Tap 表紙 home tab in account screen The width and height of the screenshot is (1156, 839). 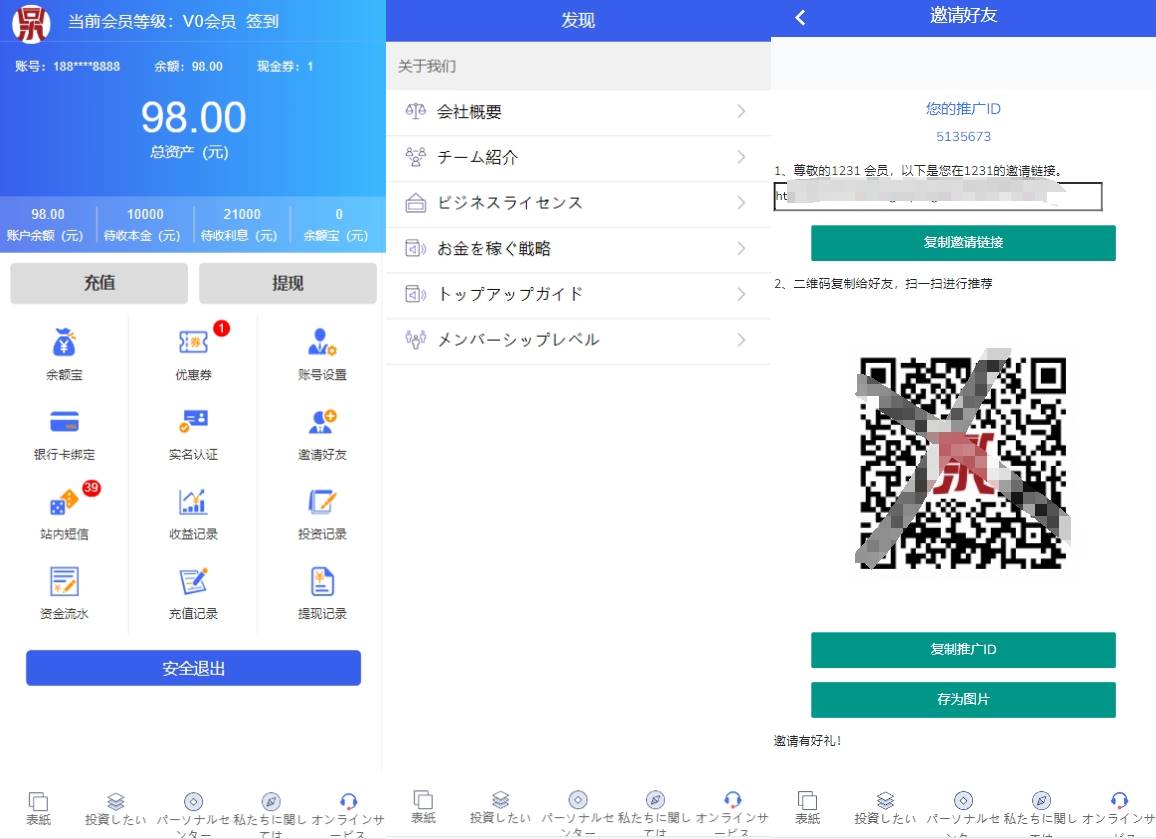(x=38, y=810)
